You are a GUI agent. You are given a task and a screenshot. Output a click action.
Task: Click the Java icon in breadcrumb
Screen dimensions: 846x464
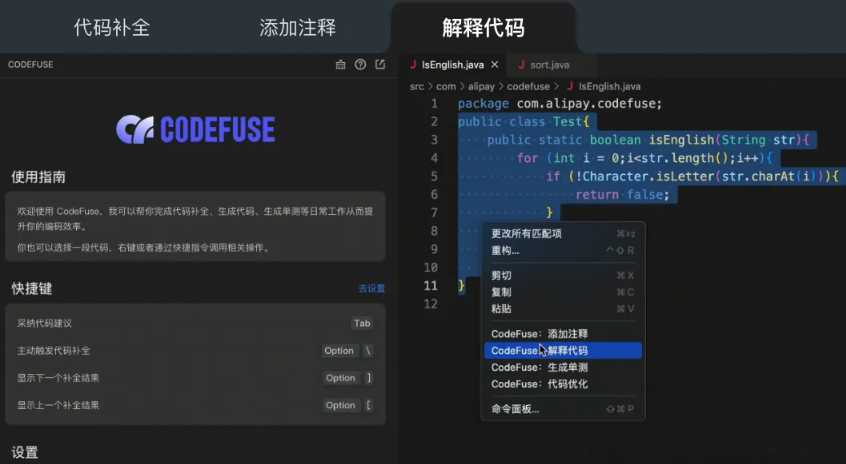[x=570, y=86]
